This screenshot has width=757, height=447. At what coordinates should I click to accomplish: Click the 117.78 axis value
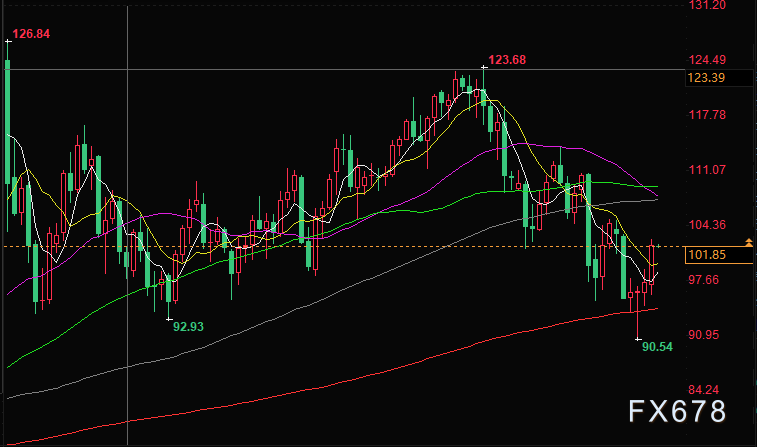tap(707, 115)
